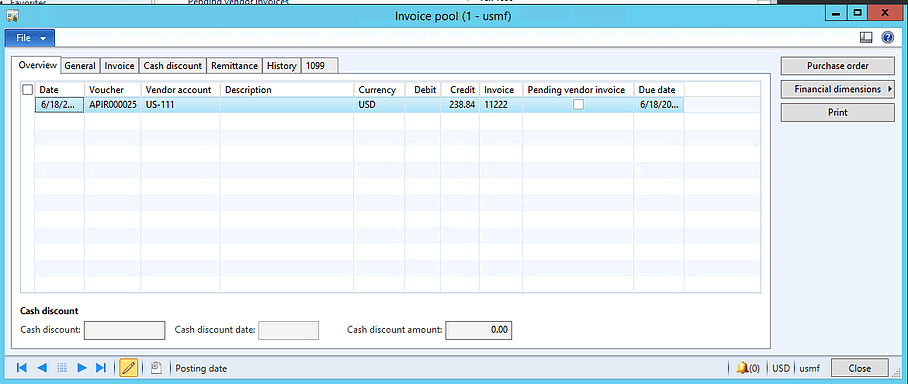Switch to the General tab
The height and width of the screenshot is (384, 908).
[80, 66]
